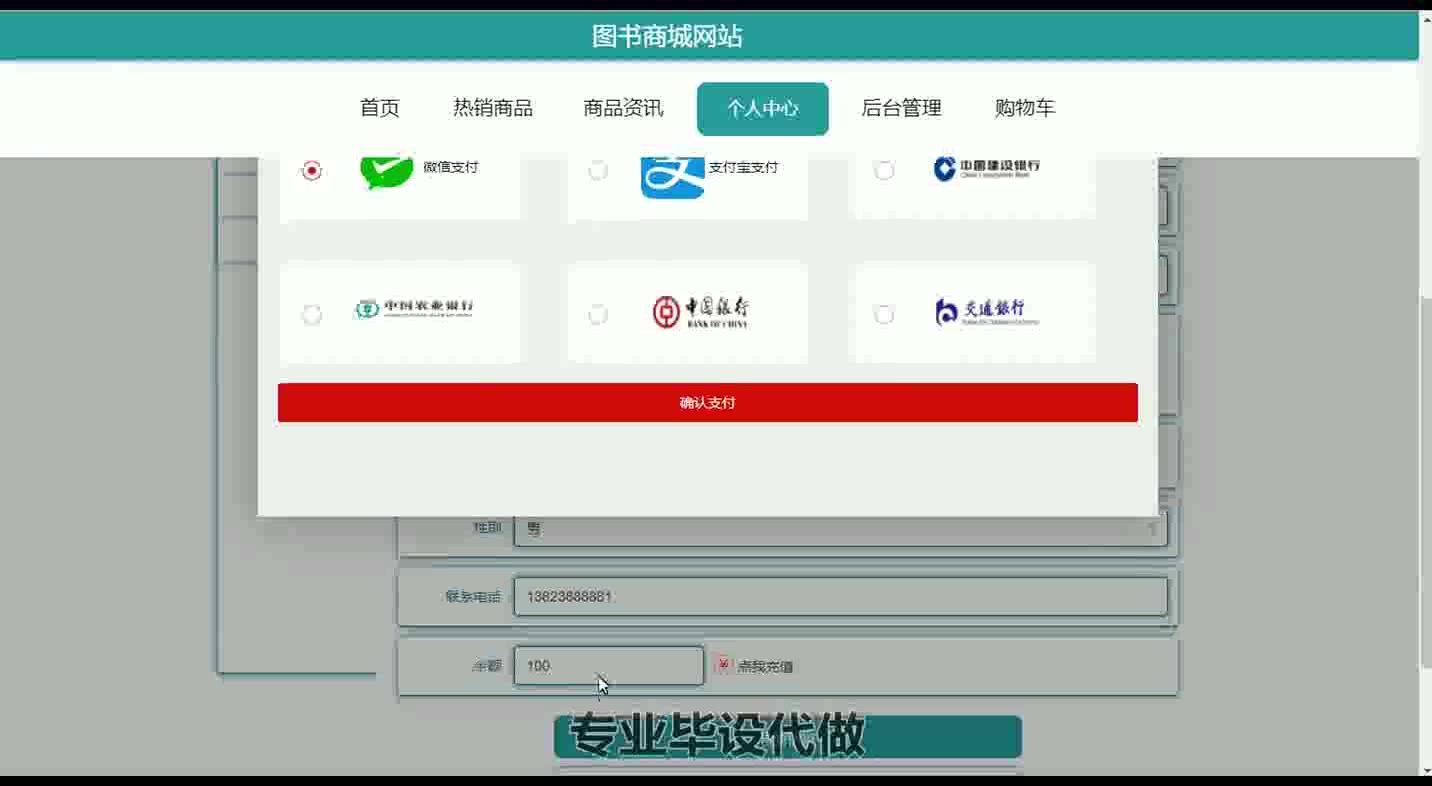Open the 性别 gender dropdown

pyautogui.click(x=840, y=528)
